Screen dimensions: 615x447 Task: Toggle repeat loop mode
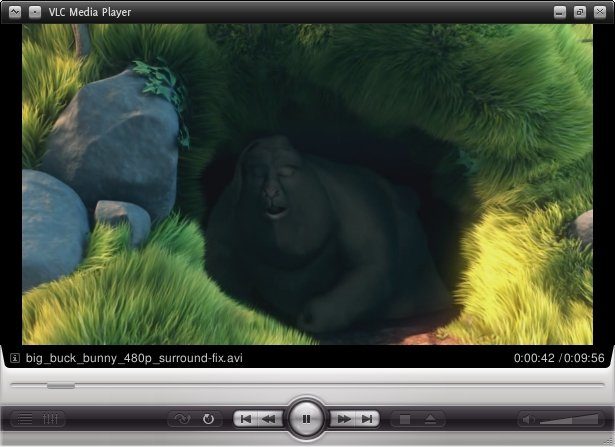pyautogui.click(x=208, y=419)
